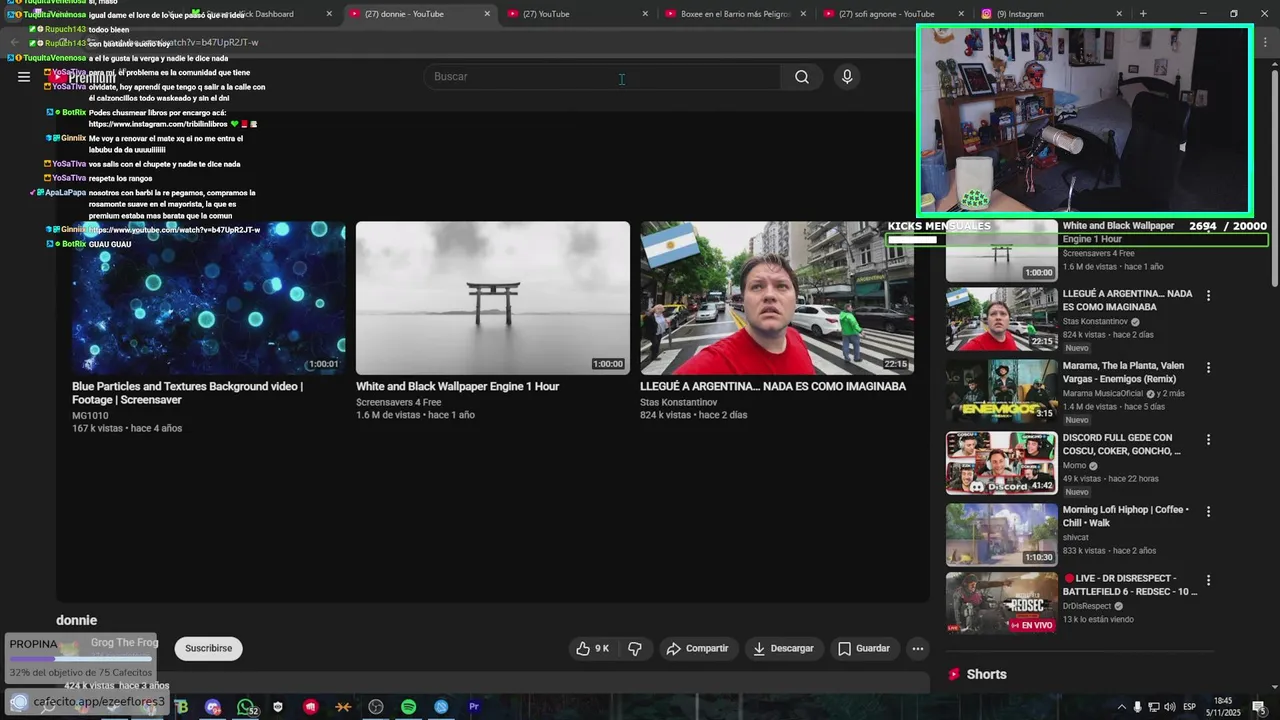This screenshot has height=720, width=1280.
Task: Like the video with 9 K likes
Action: click(592, 649)
